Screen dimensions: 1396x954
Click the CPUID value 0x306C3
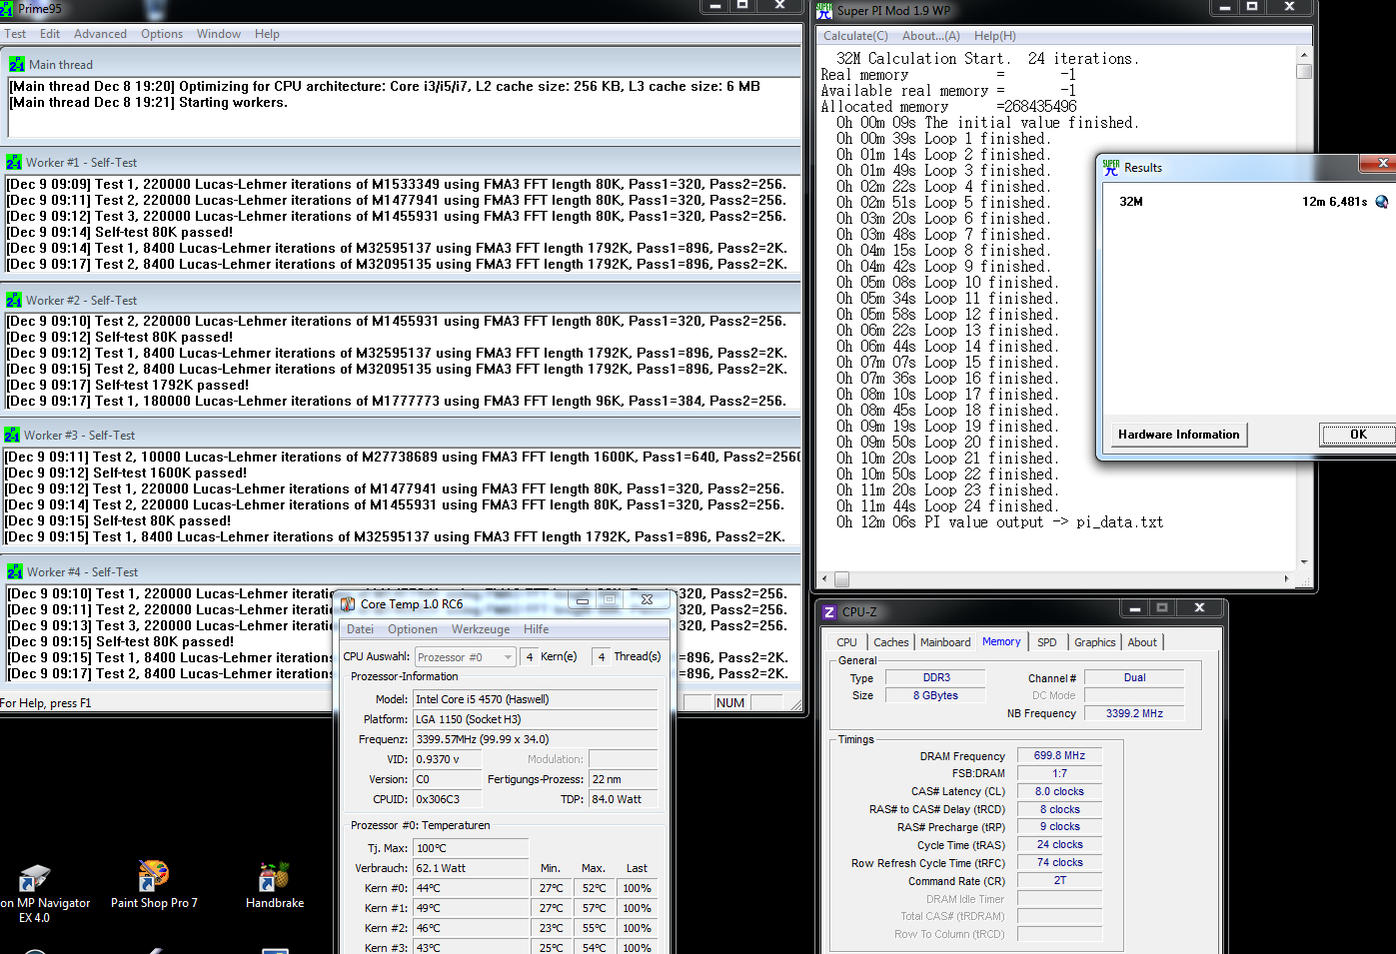click(x=447, y=799)
